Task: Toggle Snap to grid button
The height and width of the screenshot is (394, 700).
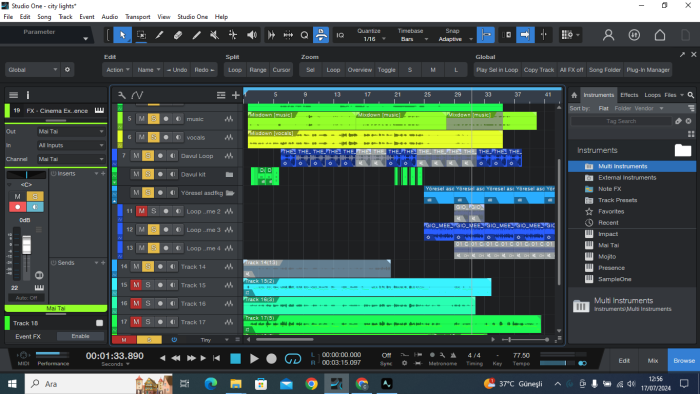Action: [x=486, y=35]
